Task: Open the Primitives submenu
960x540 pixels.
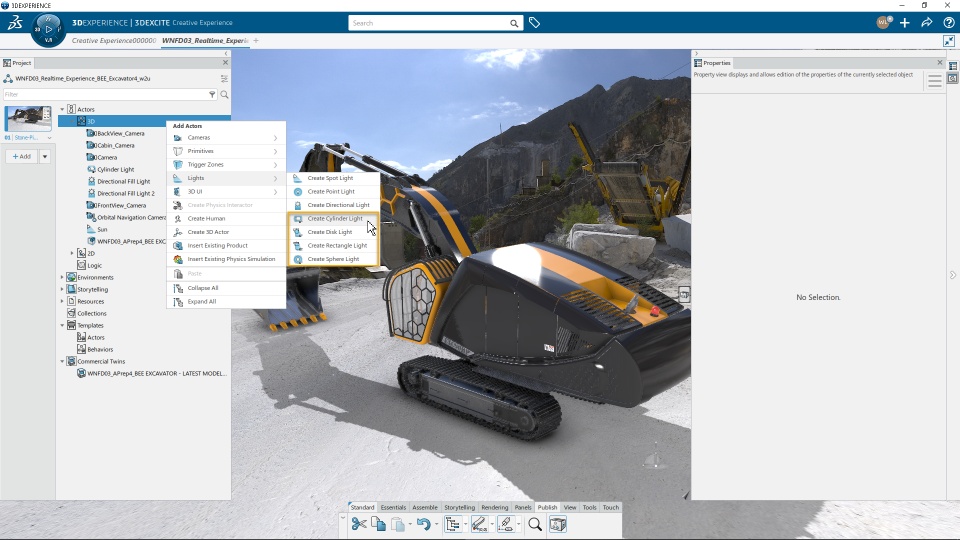Action: coord(226,151)
